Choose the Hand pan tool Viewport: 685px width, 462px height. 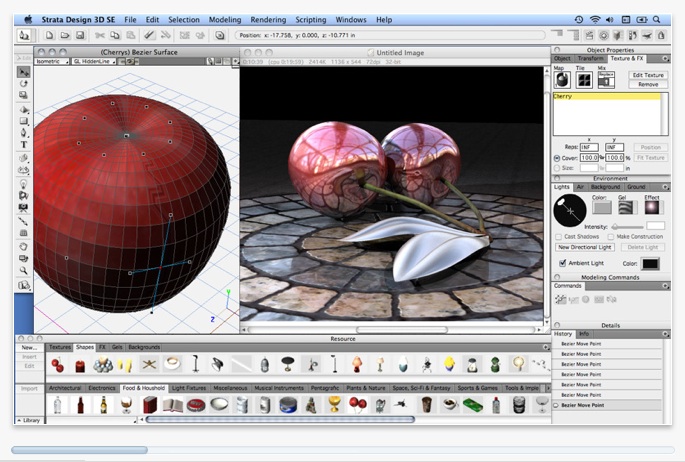pos(23,246)
